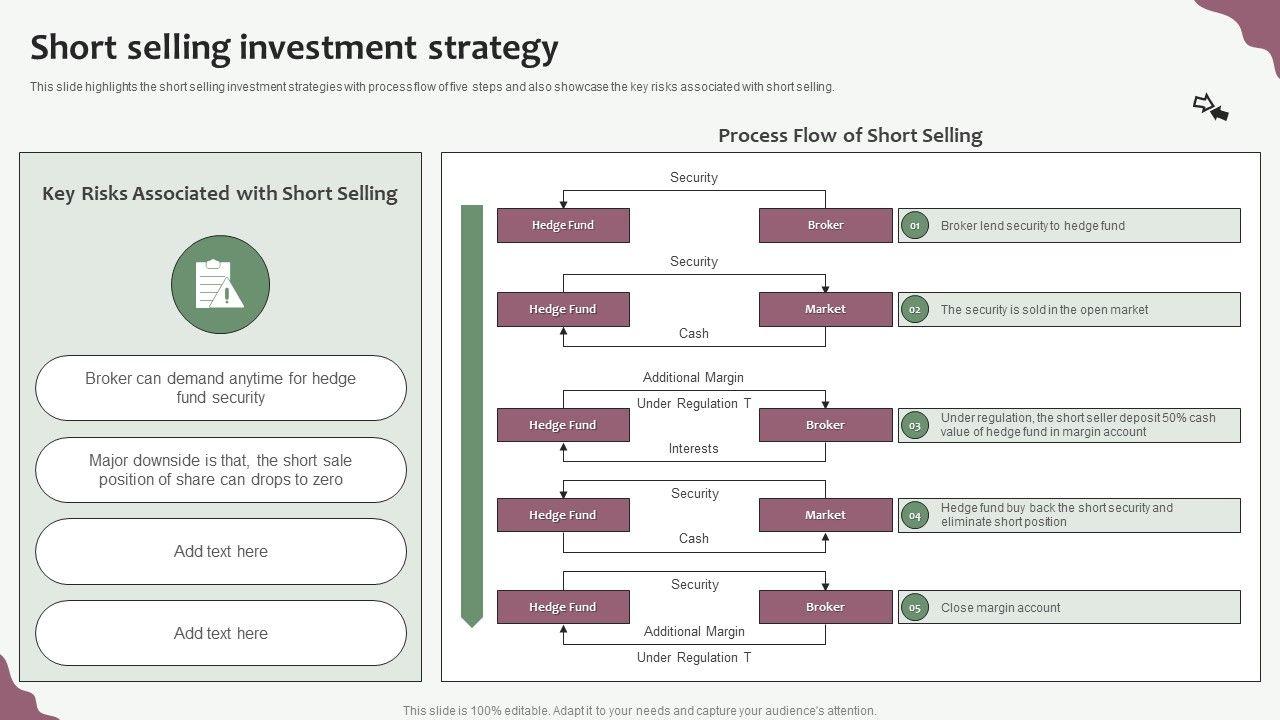
Task: Click the first row Broker box
Action: [825, 226]
